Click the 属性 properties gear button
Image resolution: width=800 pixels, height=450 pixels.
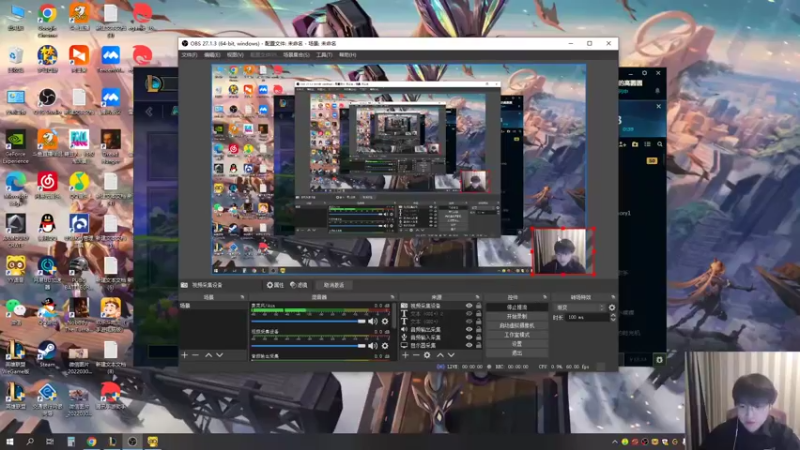(275, 285)
